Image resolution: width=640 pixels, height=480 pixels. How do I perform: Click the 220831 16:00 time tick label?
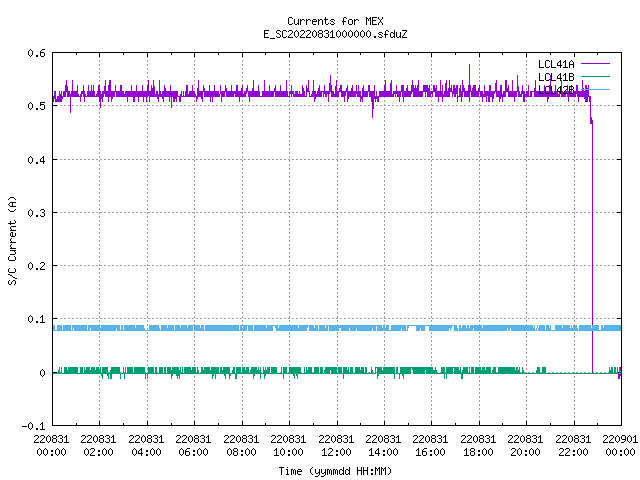coord(431,446)
